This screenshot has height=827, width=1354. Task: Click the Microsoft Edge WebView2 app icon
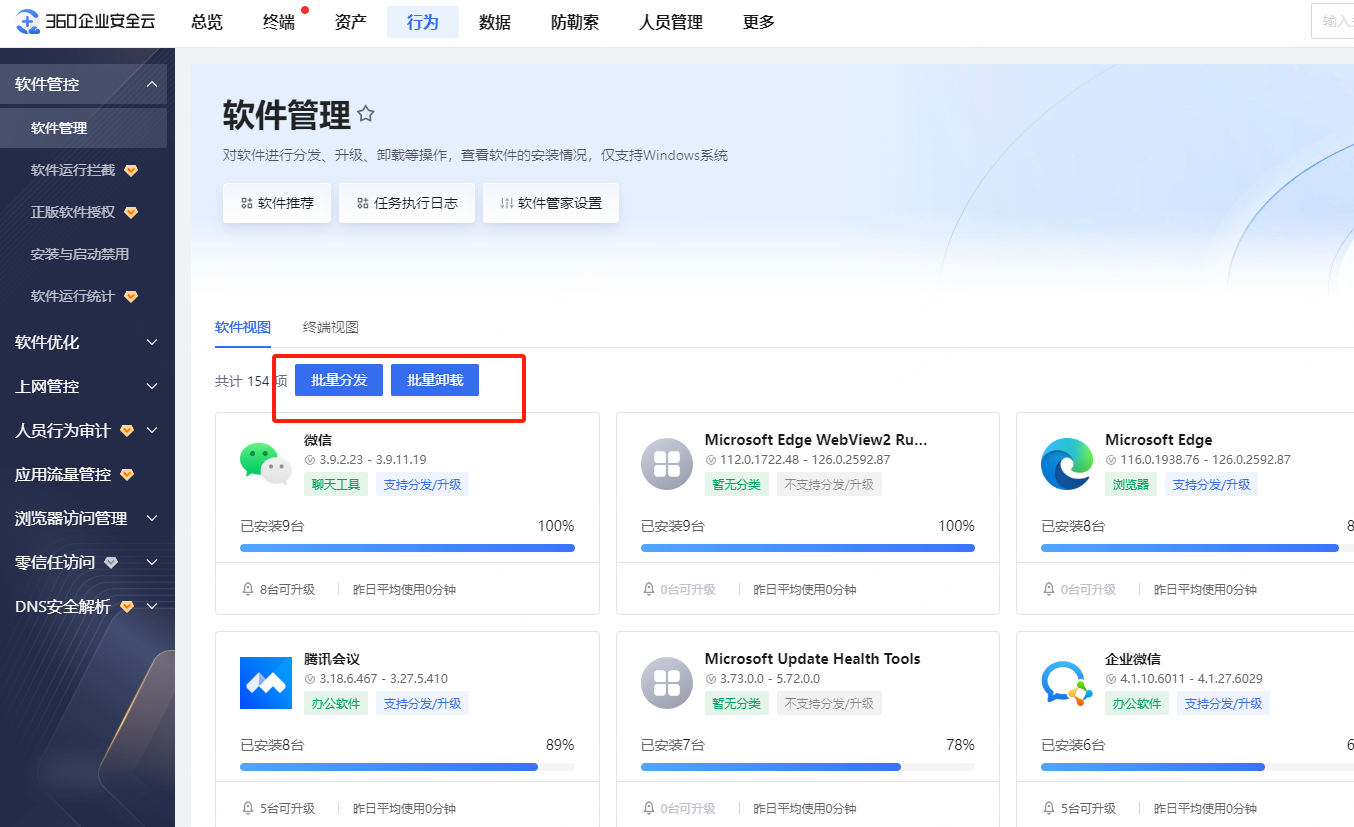click(x=667, y=464)
